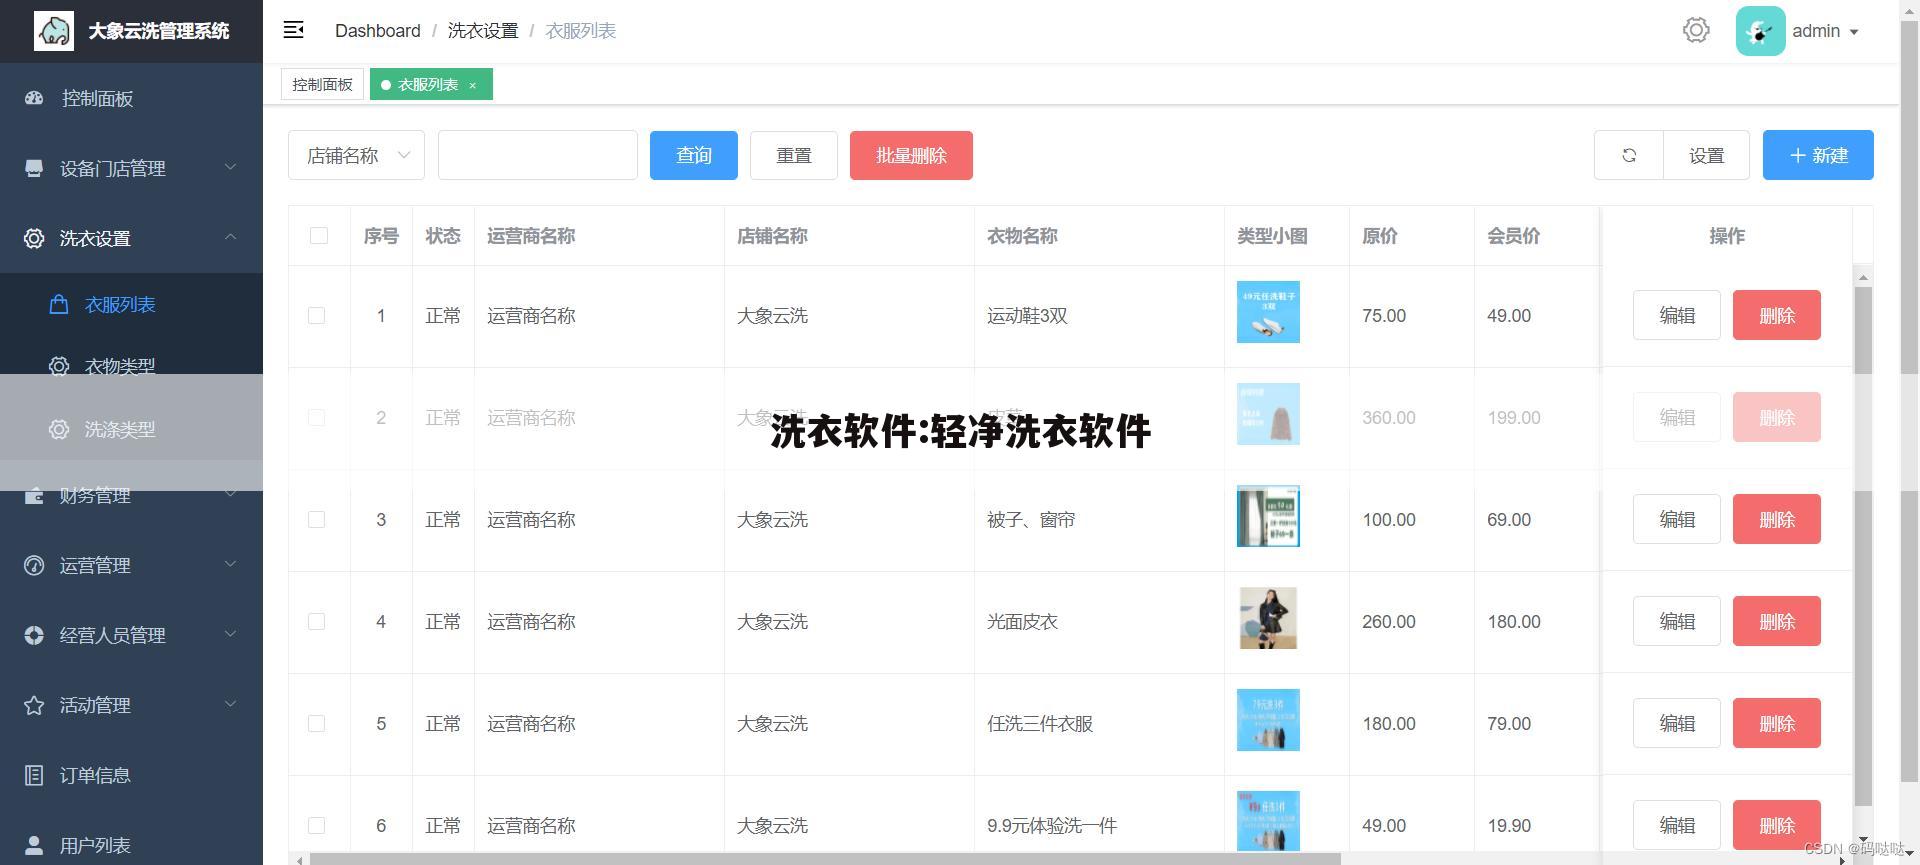This screenshot has height=865, width=1920.
Task: Click the 洗涤类型 gear icon in sidebar
Action: pos(59,429)
